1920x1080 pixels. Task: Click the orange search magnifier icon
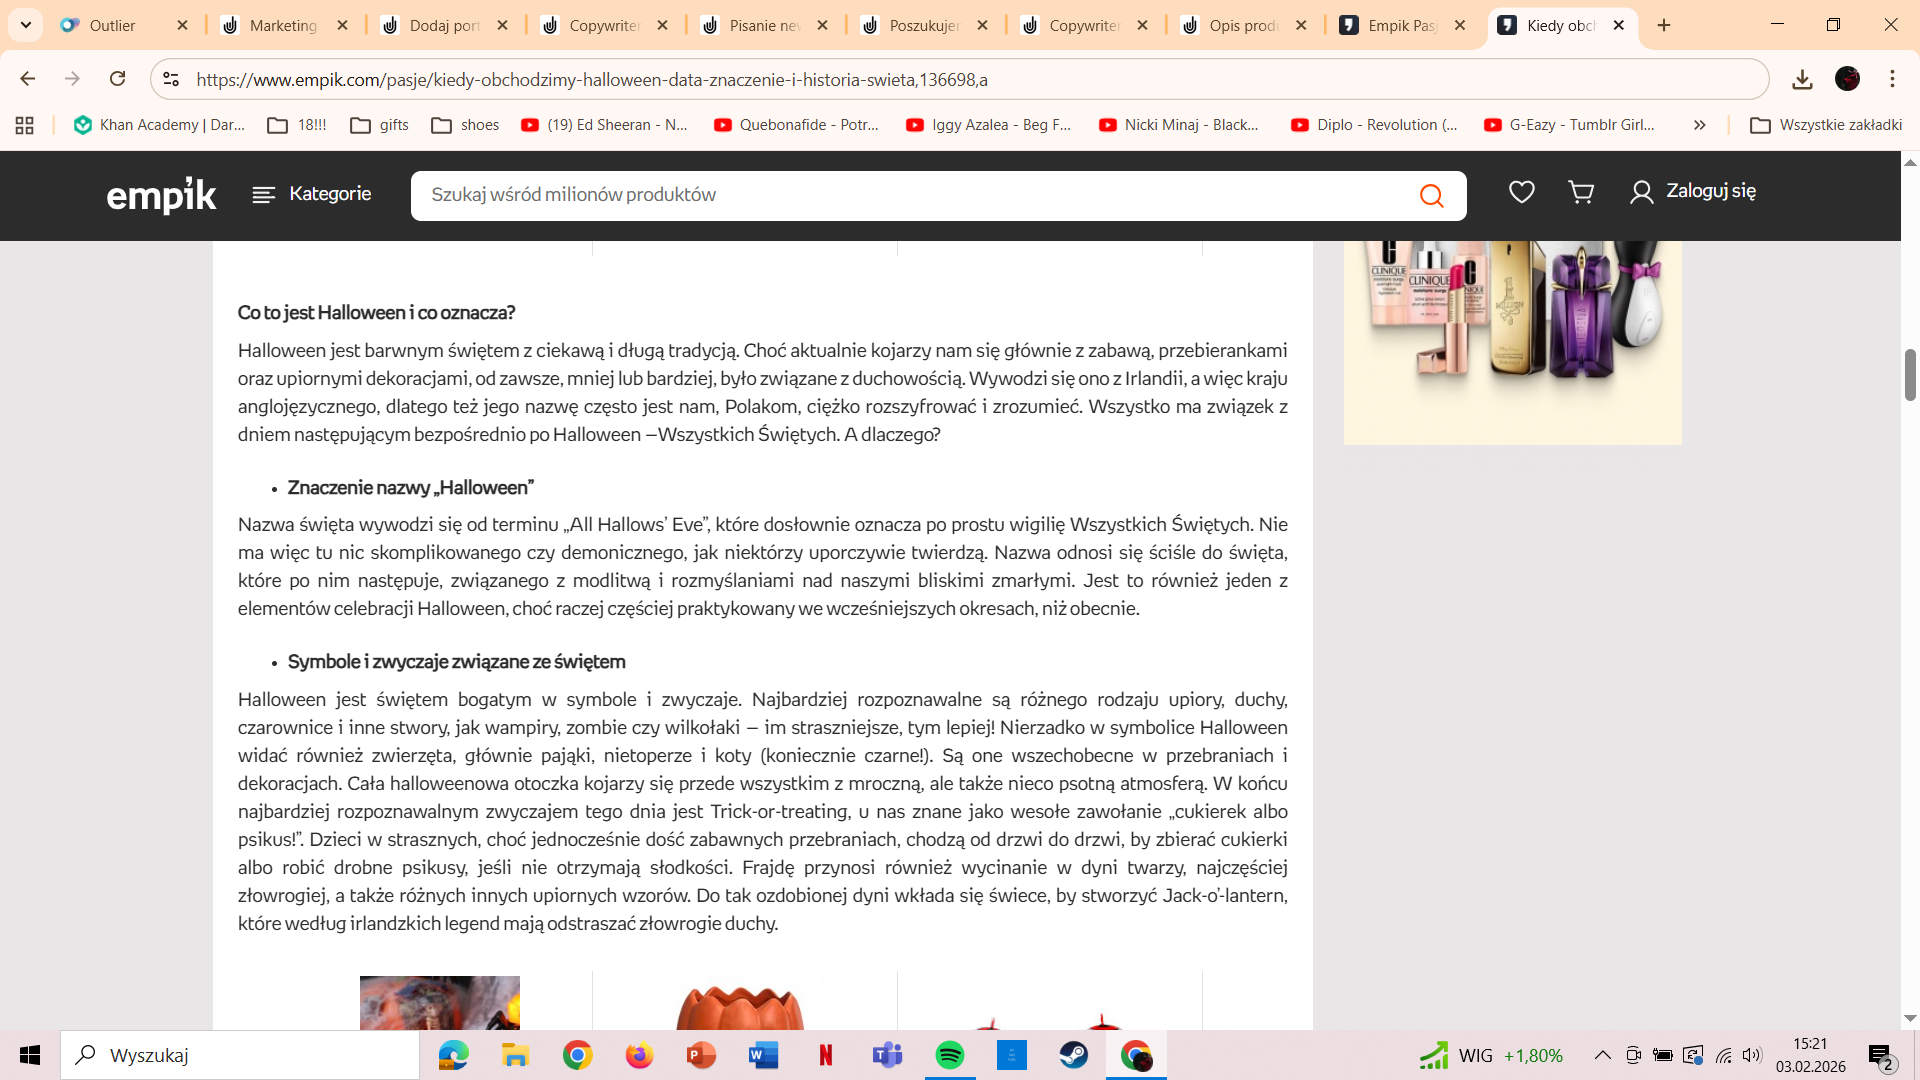1431,195
